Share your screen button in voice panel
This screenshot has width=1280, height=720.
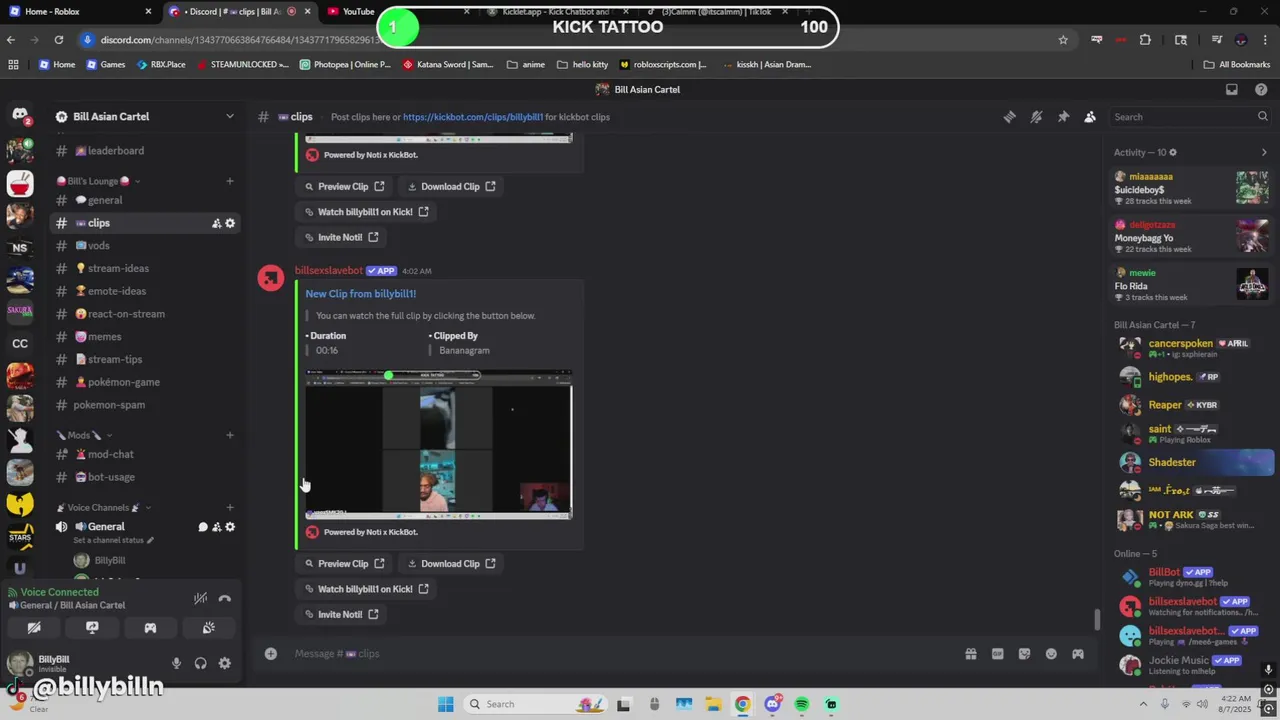(92, 628)
